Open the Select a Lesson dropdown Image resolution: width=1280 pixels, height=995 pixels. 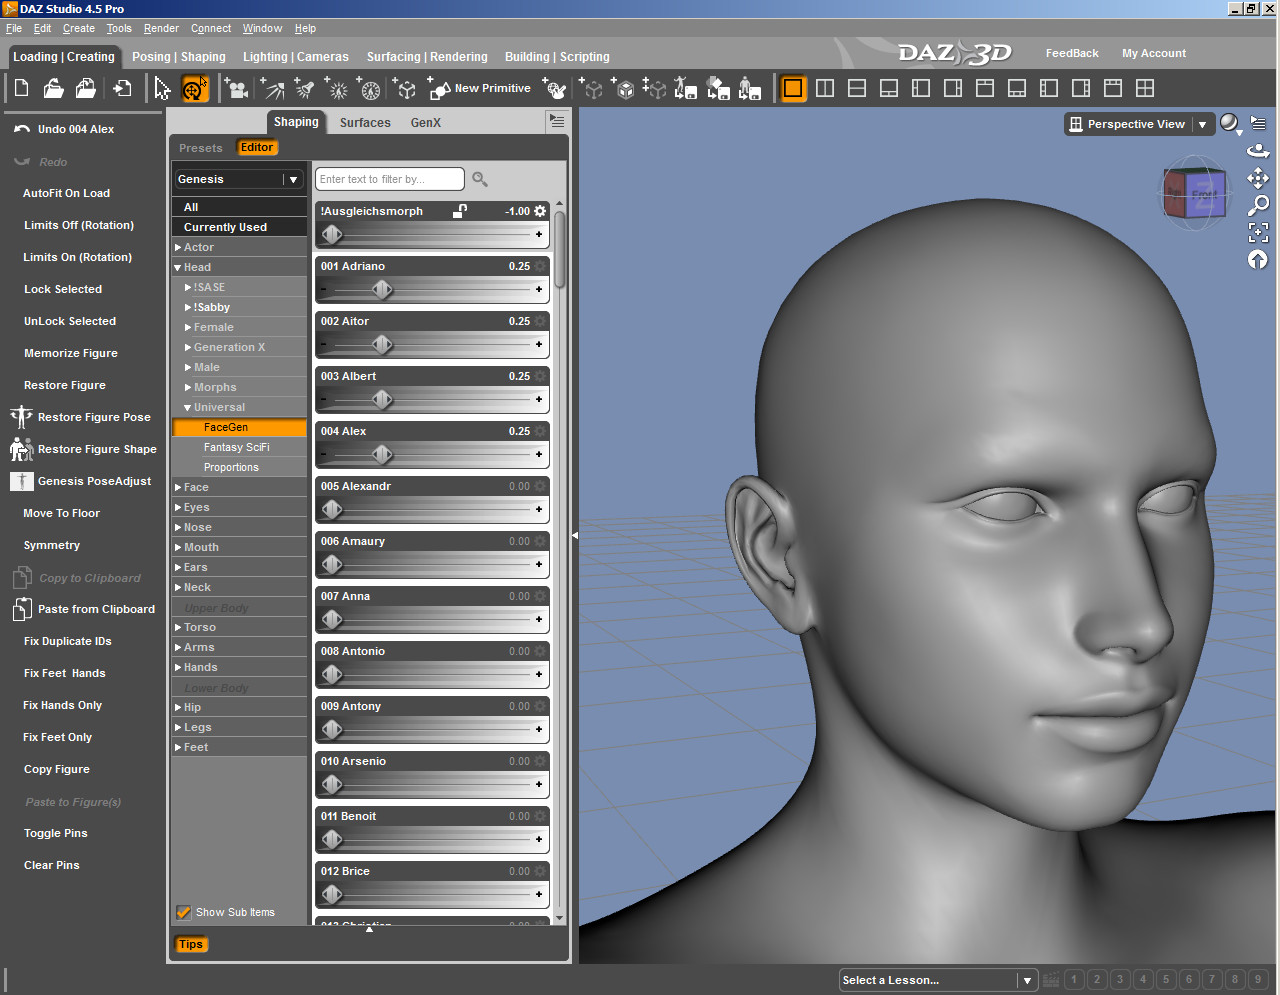click(x=937, y=980)
